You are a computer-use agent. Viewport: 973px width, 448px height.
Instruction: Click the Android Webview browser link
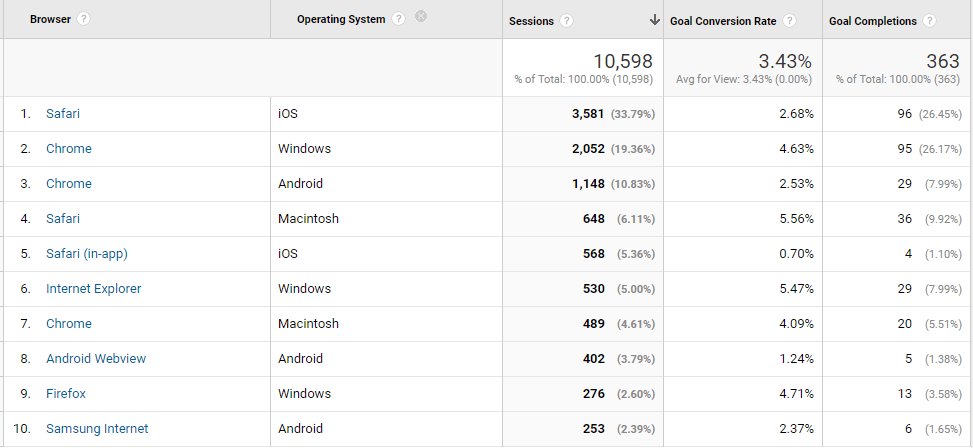coord(96,359)
